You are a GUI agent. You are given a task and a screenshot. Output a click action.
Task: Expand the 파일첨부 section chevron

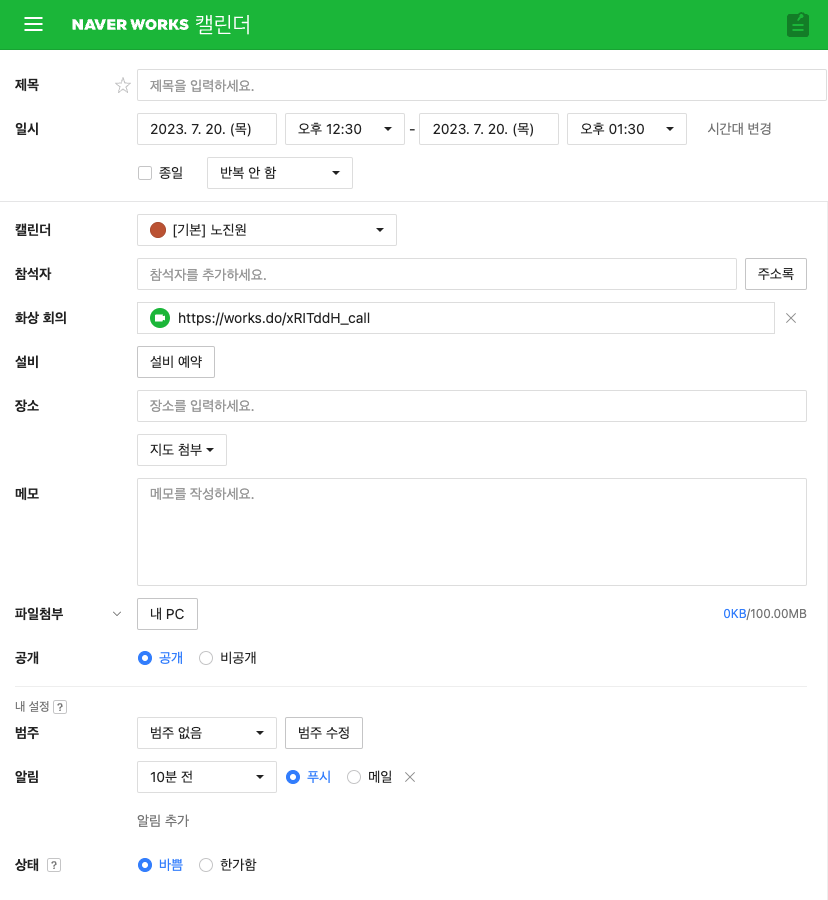pos(116,614)
